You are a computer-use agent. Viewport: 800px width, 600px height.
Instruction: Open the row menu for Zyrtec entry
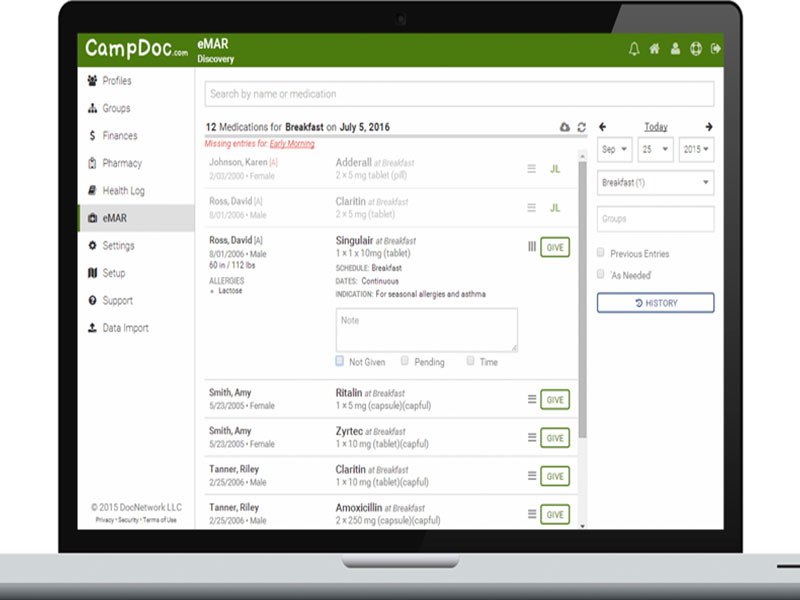click(532, 437)
